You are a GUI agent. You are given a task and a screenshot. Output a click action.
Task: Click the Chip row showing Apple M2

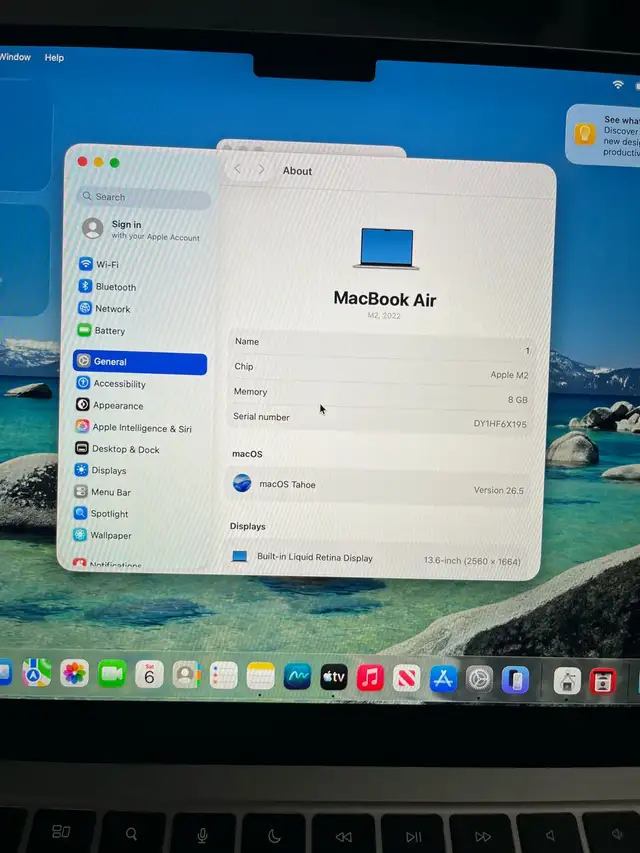point(380,369)
